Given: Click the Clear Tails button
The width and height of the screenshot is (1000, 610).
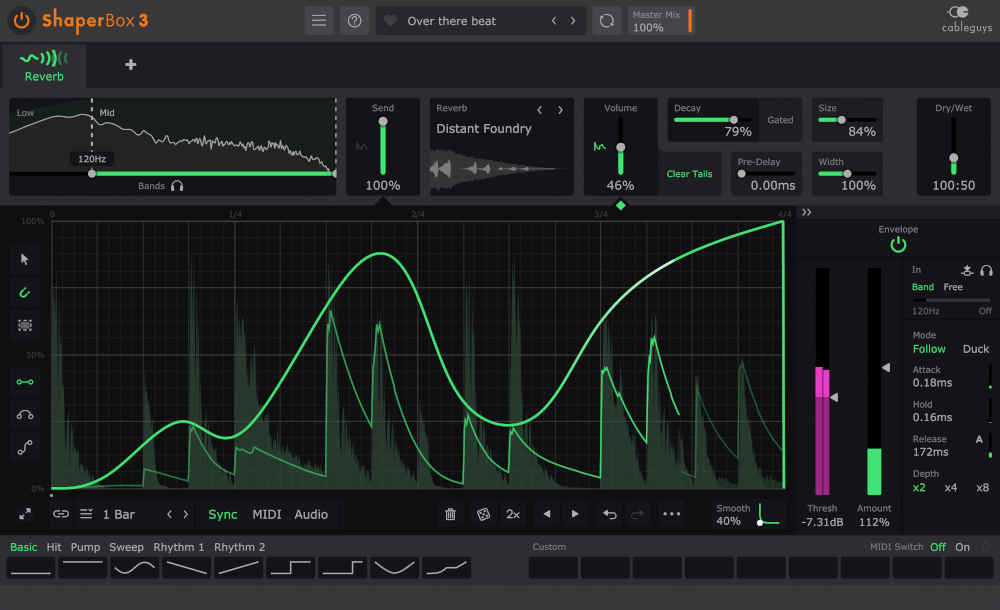Looking at the screenshot, I should tap(689, 174).
